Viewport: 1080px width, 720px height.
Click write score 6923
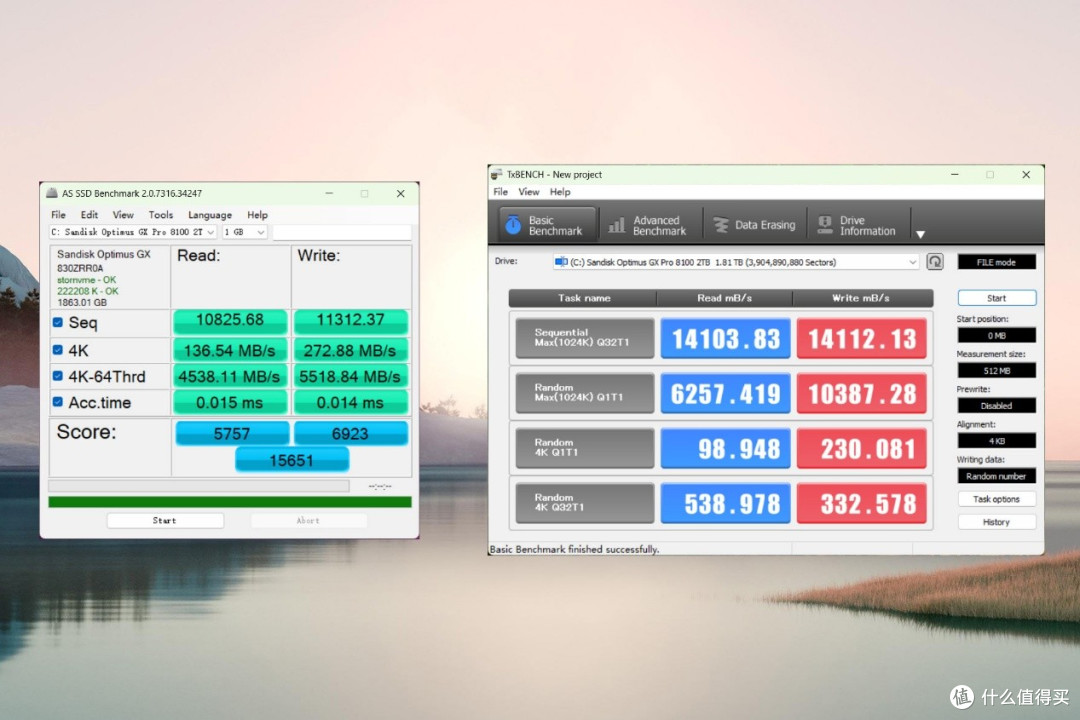pyautogui.click(x=351, y=433)
